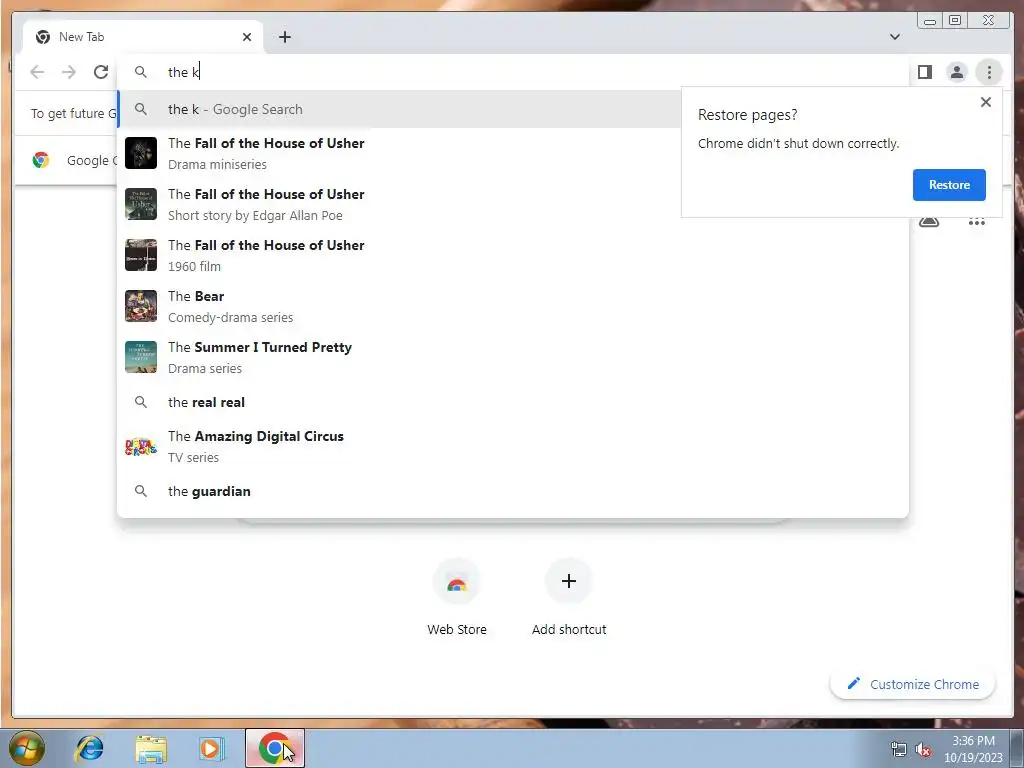This screenshot has height=768, width=1024.
Task: Launch Internet Explorer from taskbar
Action: (89, 748)
